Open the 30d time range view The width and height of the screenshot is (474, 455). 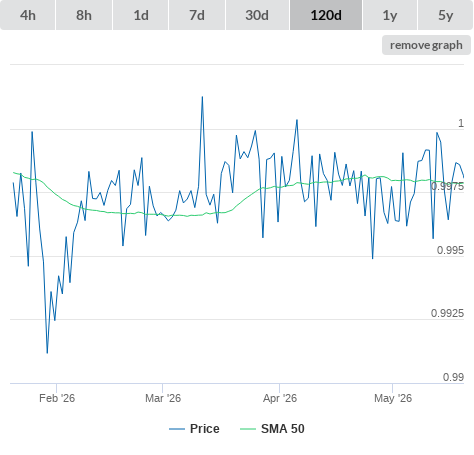click(x=257, y=15)
